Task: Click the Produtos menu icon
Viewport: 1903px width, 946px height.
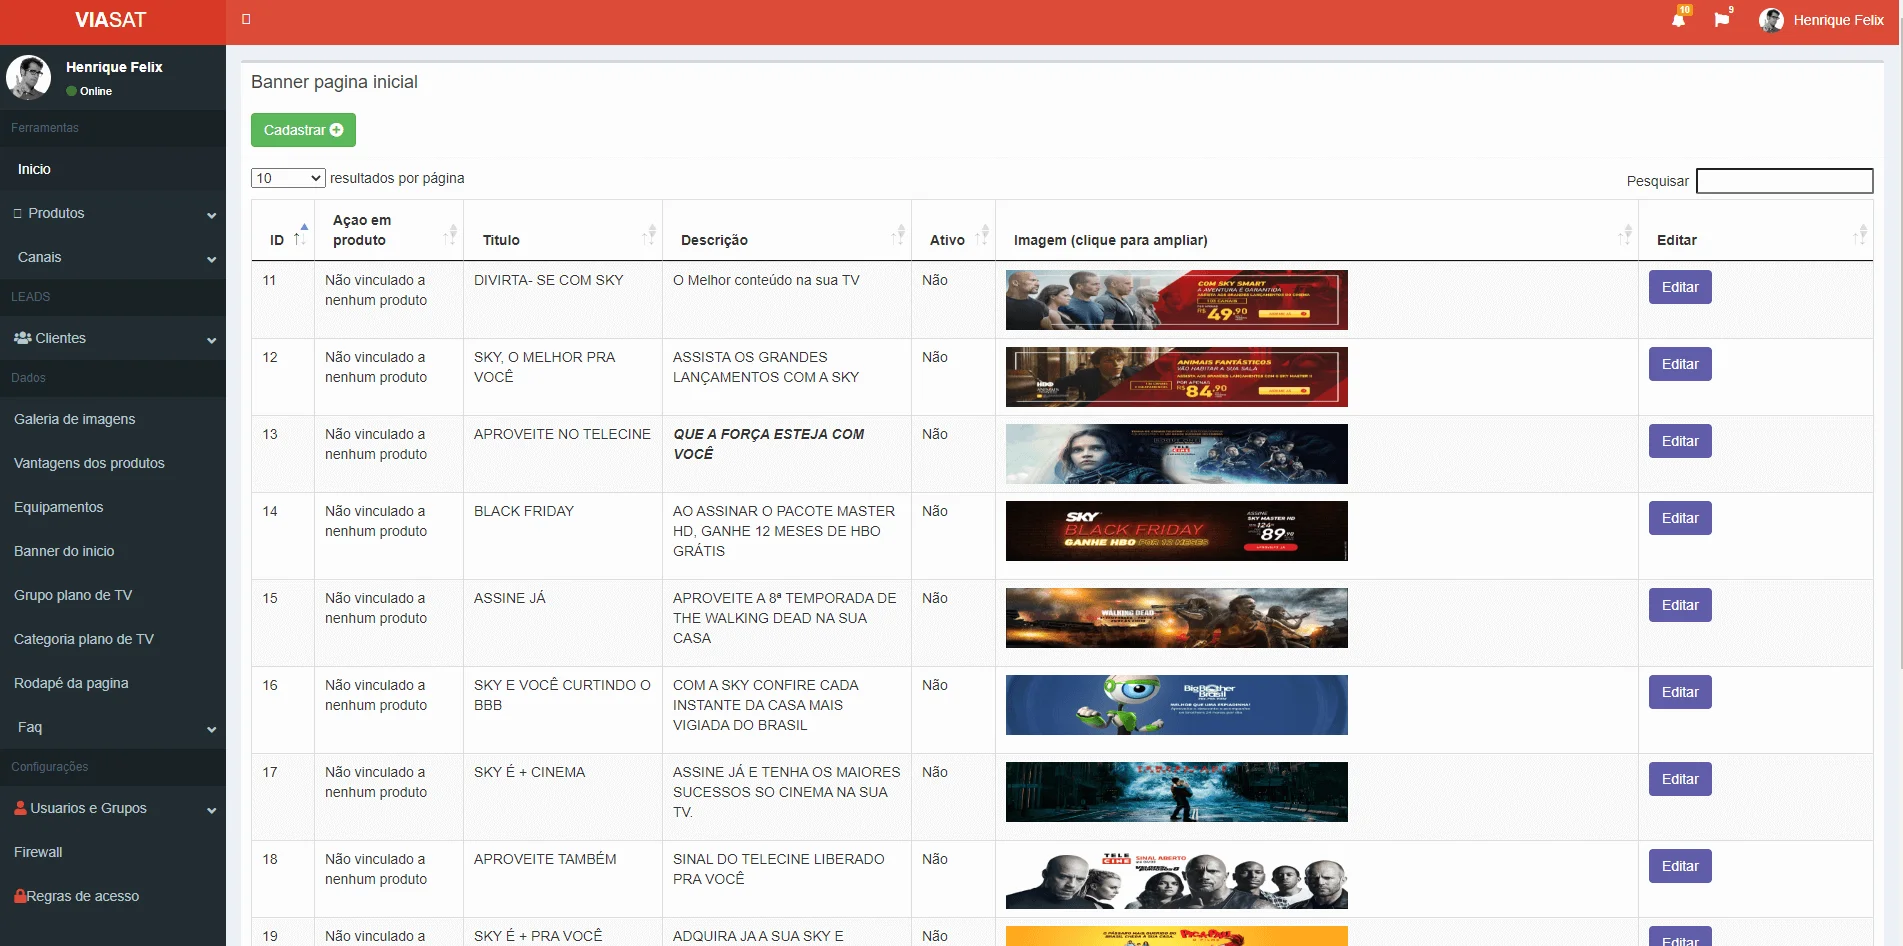Action: click(18, 213)
